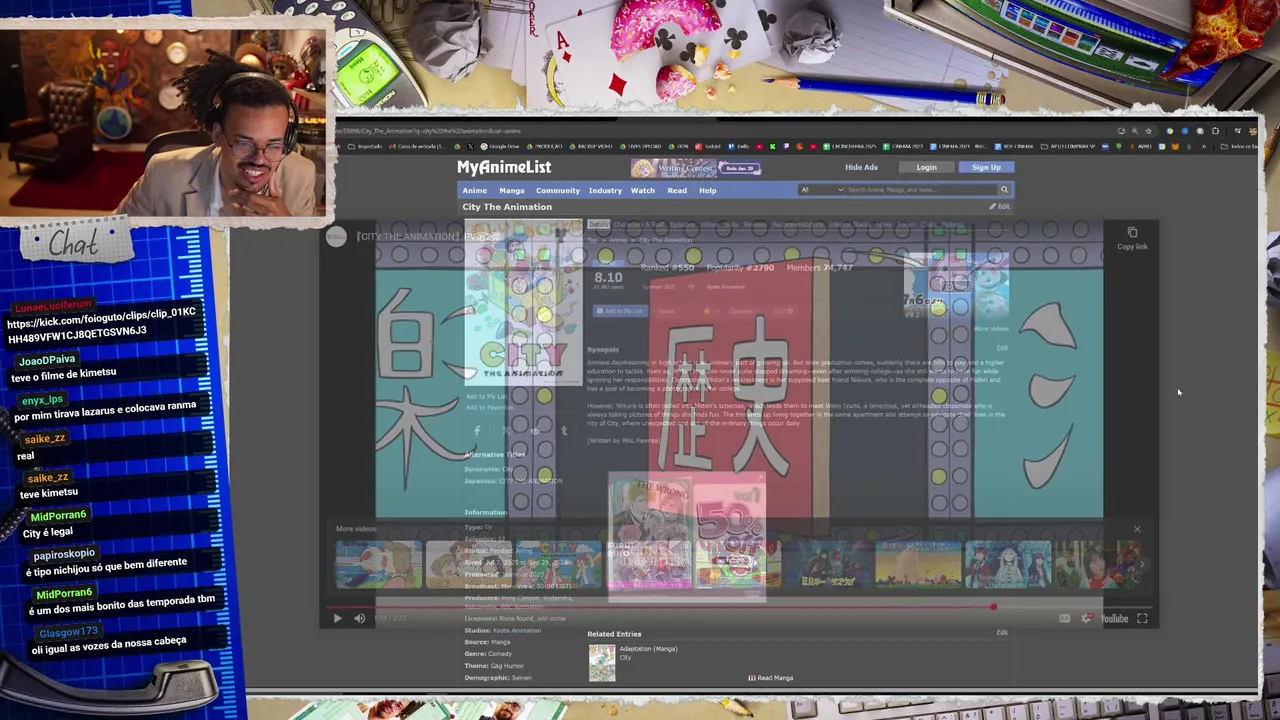Click the MyAnimeList logo
This screenshot has width=1280, height=720.
(x=504, y=167)
